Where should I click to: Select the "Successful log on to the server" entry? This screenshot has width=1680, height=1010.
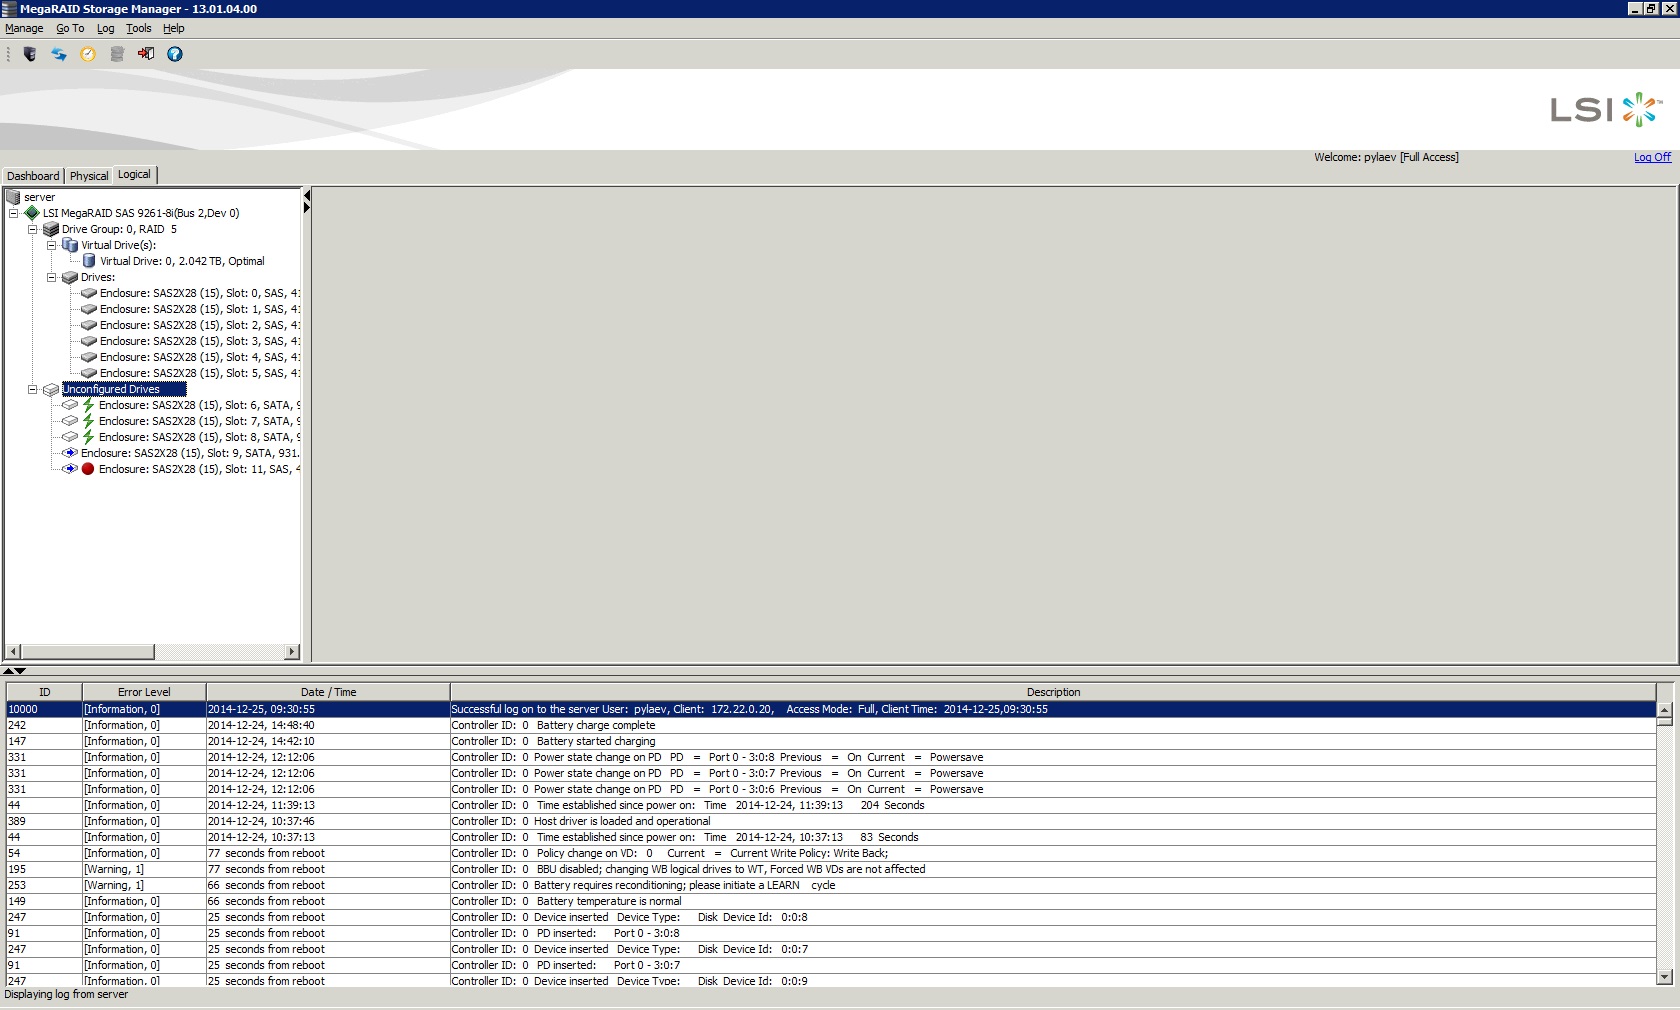click(831, 709)
